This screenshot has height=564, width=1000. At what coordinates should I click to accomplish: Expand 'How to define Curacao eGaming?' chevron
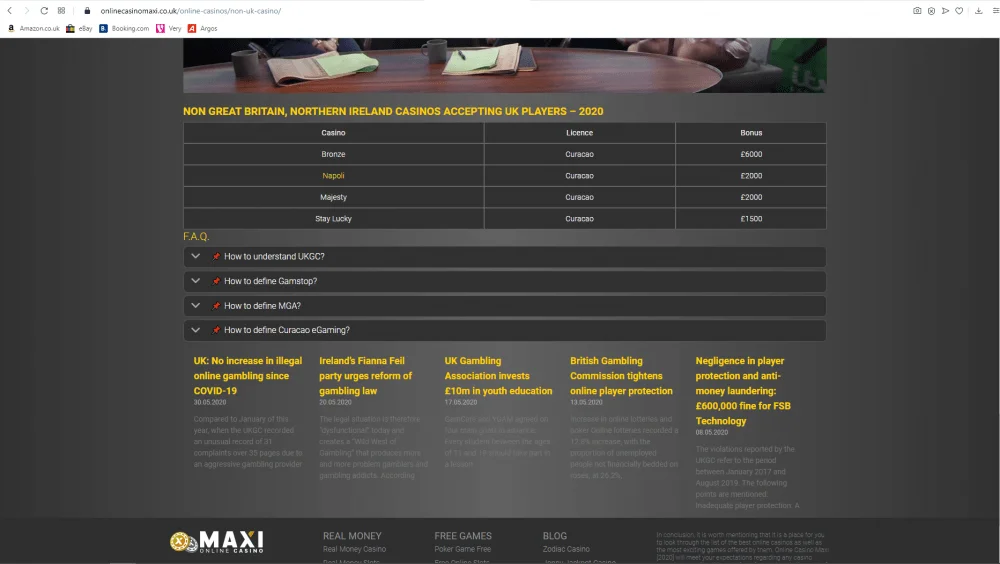click(196, 330)
